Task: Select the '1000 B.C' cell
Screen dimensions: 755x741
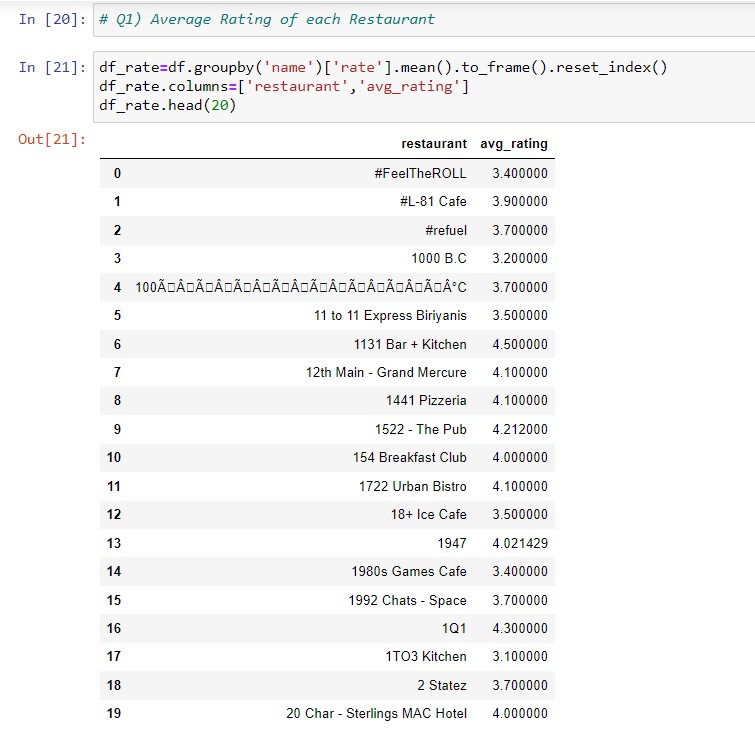Action: point(439,259)
